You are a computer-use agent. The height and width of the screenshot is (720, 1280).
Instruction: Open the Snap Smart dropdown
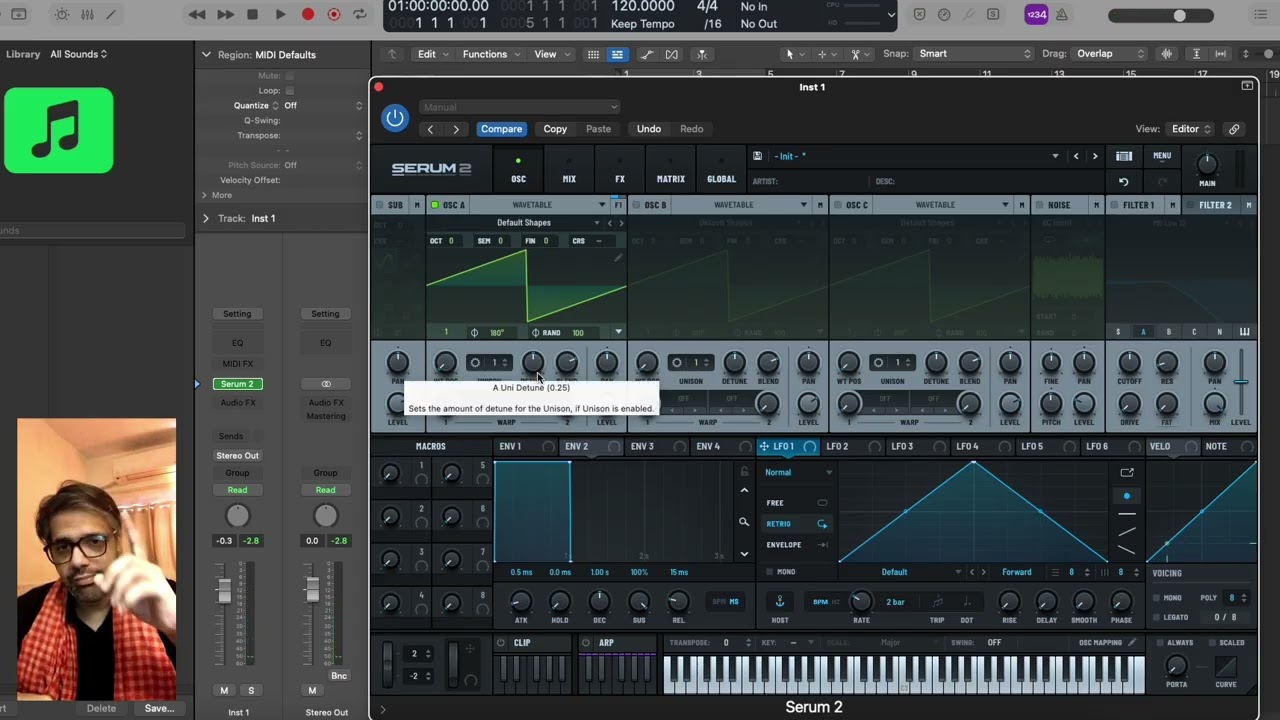[976, 54]
